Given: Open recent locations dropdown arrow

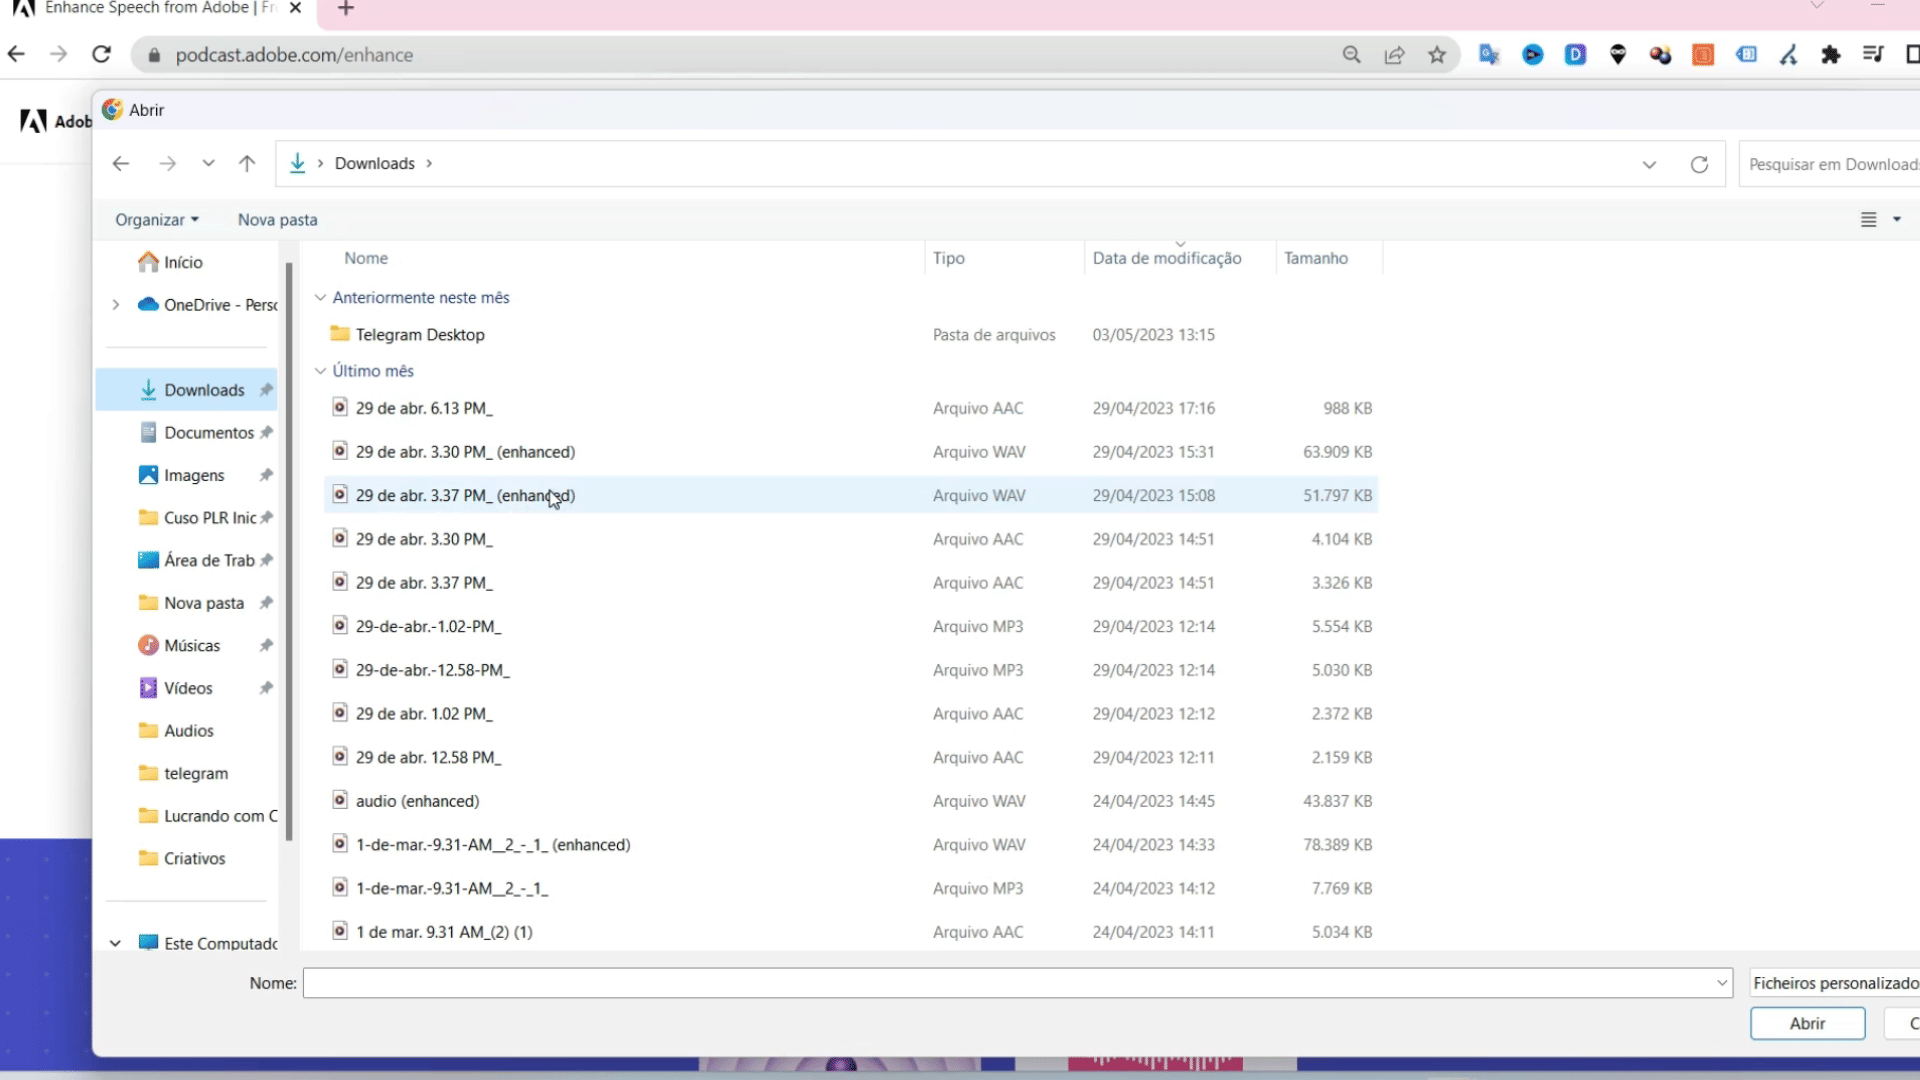Looking at the screenshot, I should click(208, 163).
